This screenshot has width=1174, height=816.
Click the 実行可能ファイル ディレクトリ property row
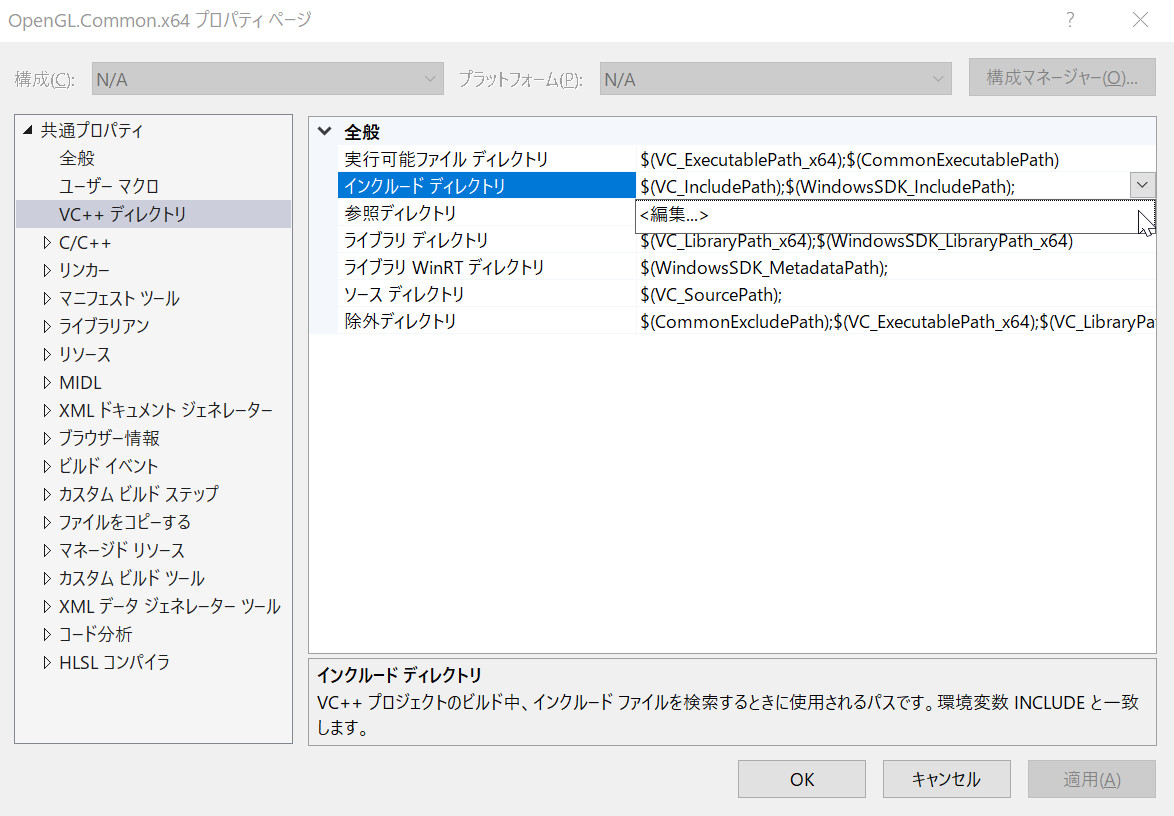tap(446, 159)
